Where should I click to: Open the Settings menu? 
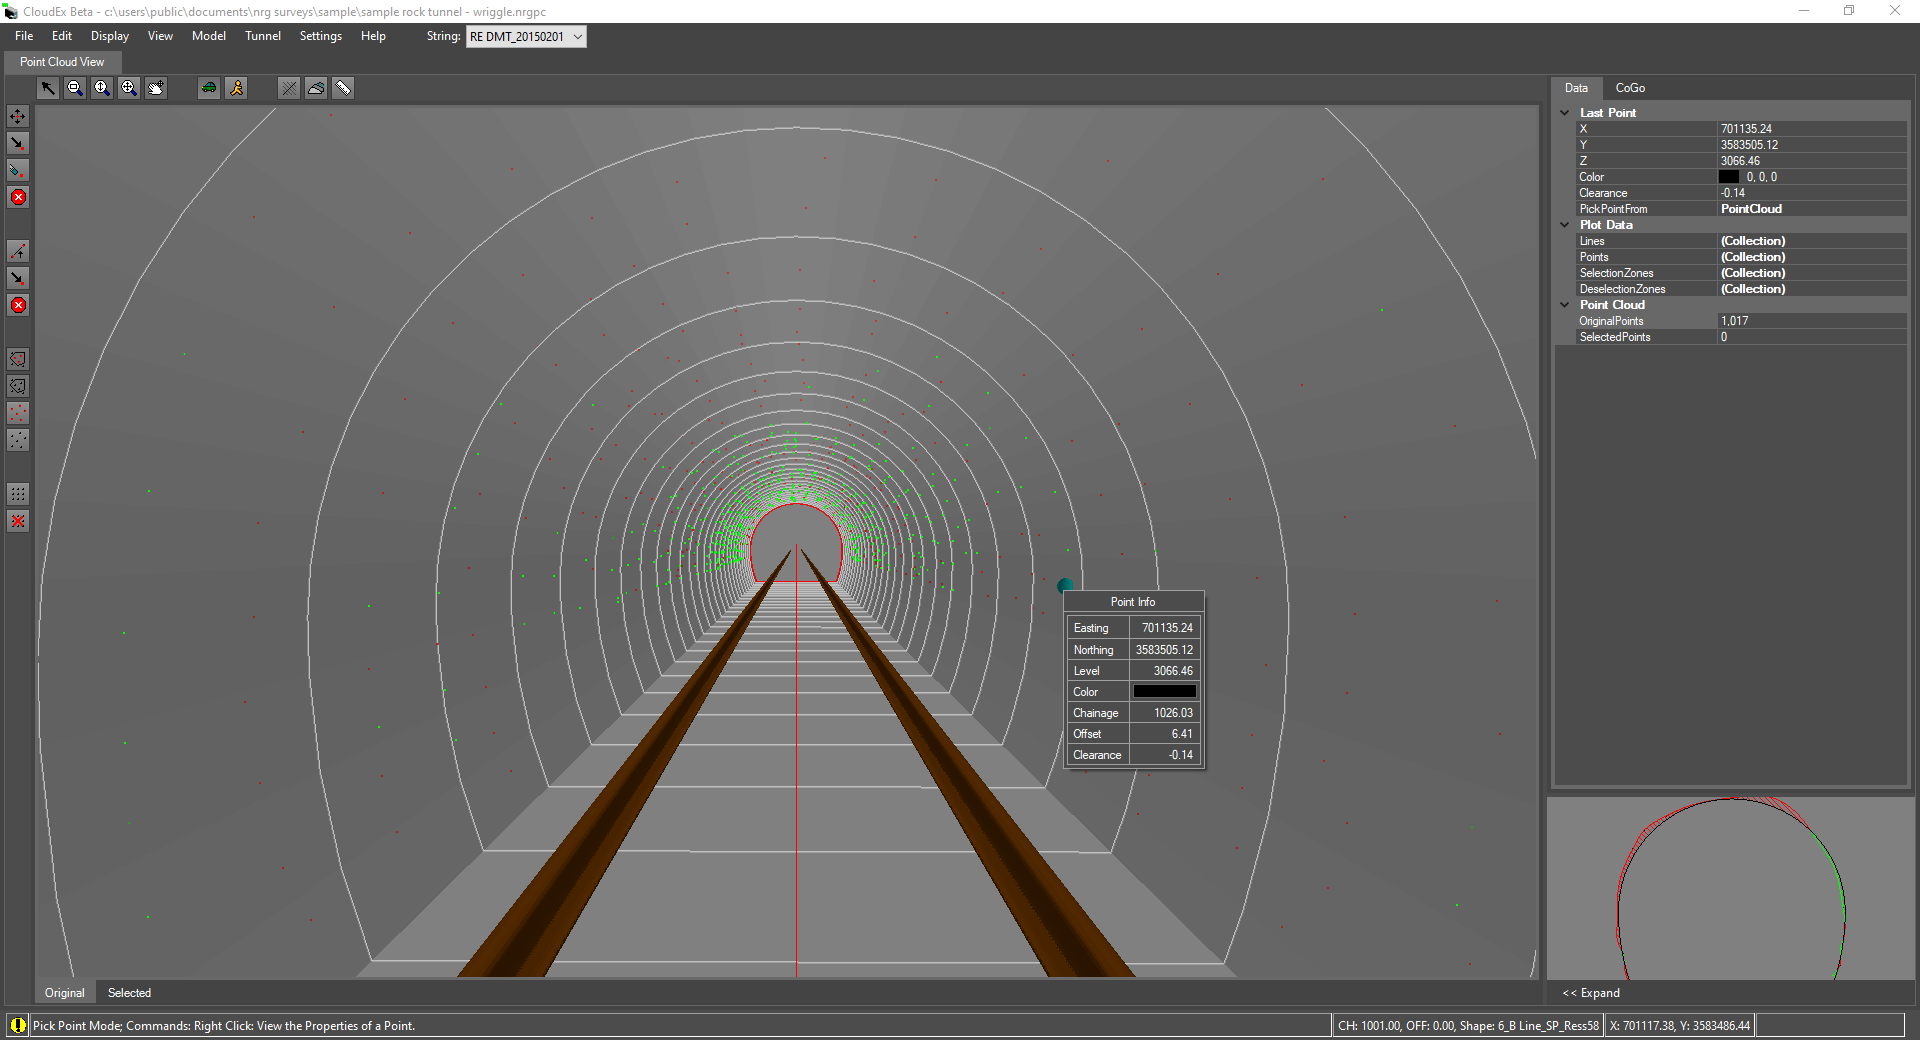321,36
